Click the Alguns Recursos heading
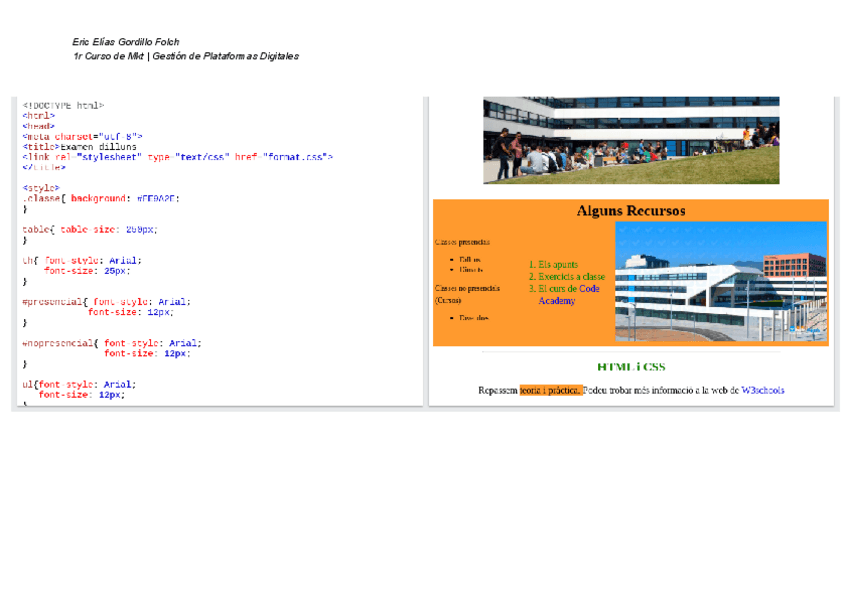This screenshot has width=848, height=600. tap(630, 211)
